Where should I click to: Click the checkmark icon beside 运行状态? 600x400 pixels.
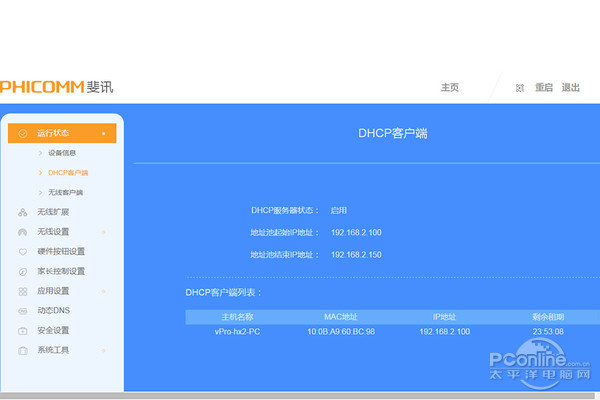point(23,133)
